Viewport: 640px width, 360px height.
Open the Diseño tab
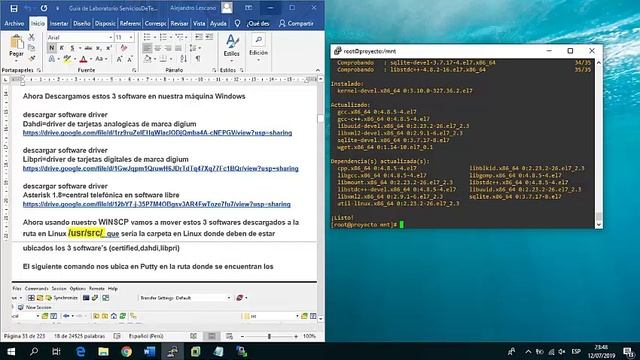pos(82,24)
